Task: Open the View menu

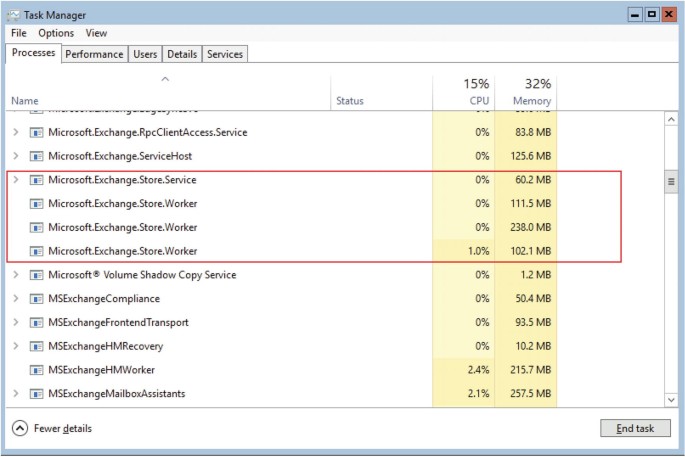Action: [96, 33]
